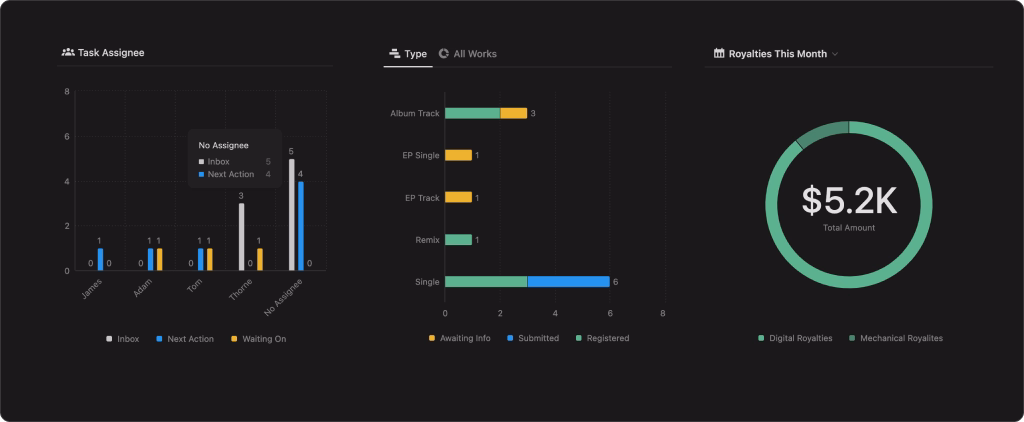Click the Remix axis label
The image size is (1024, 422).
point(428,240)
